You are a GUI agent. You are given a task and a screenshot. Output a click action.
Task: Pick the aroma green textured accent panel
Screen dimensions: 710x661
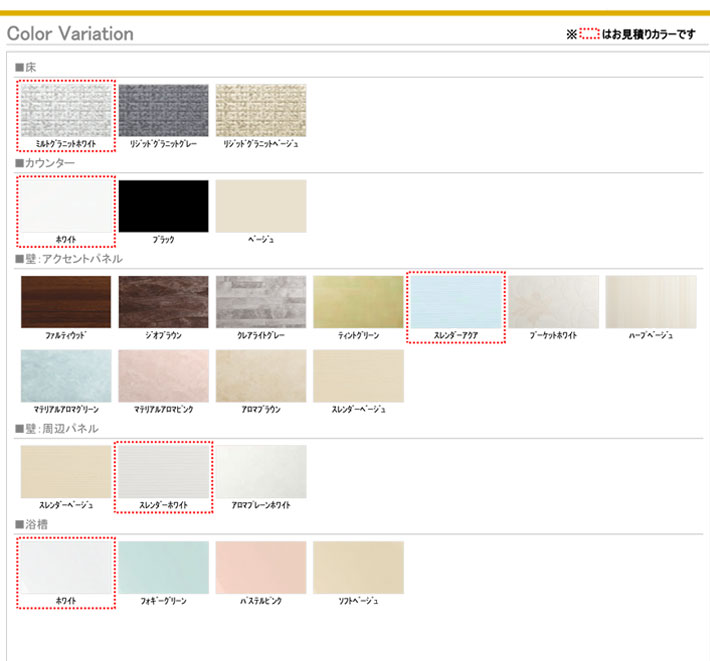(66, 376)
